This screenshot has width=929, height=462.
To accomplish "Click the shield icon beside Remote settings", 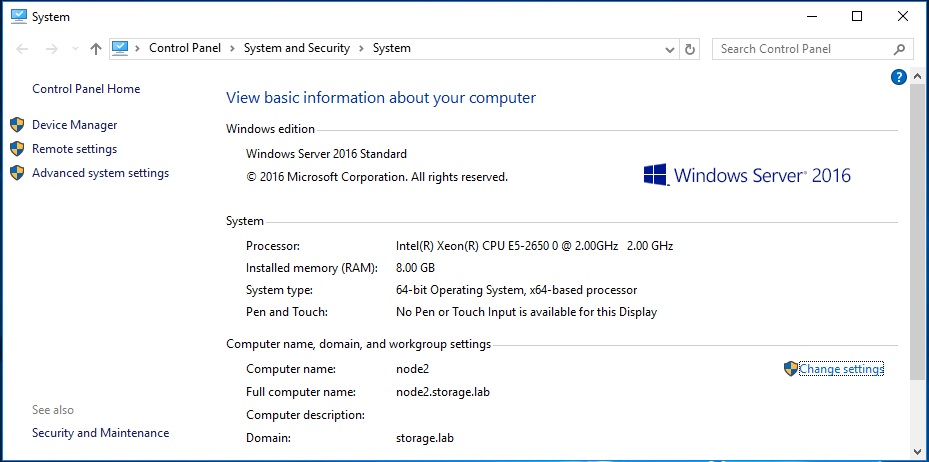I will [17, 149].
